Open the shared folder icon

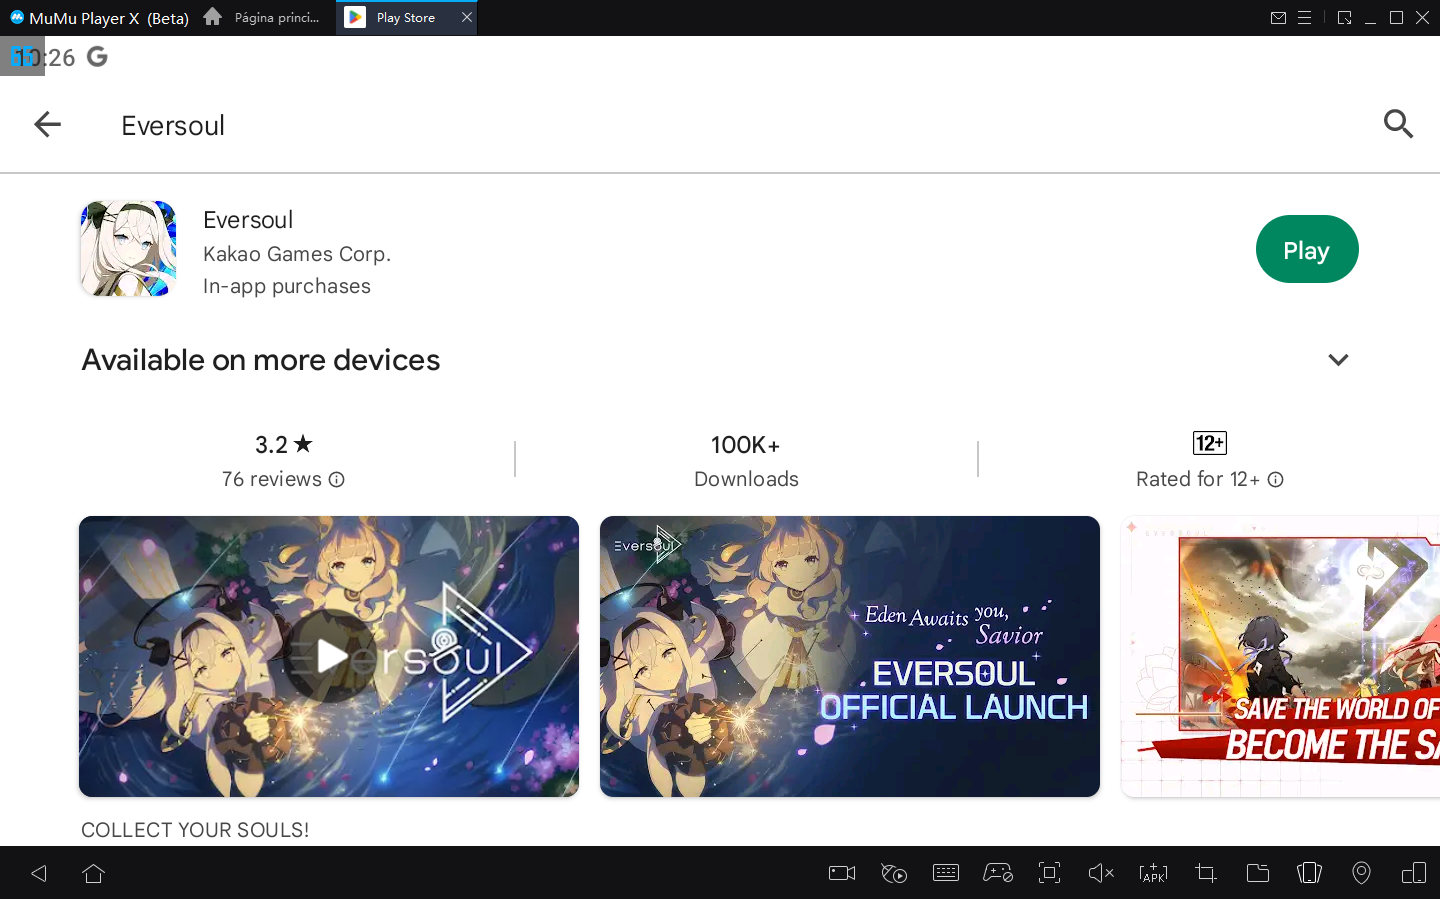coord(1258,873)
